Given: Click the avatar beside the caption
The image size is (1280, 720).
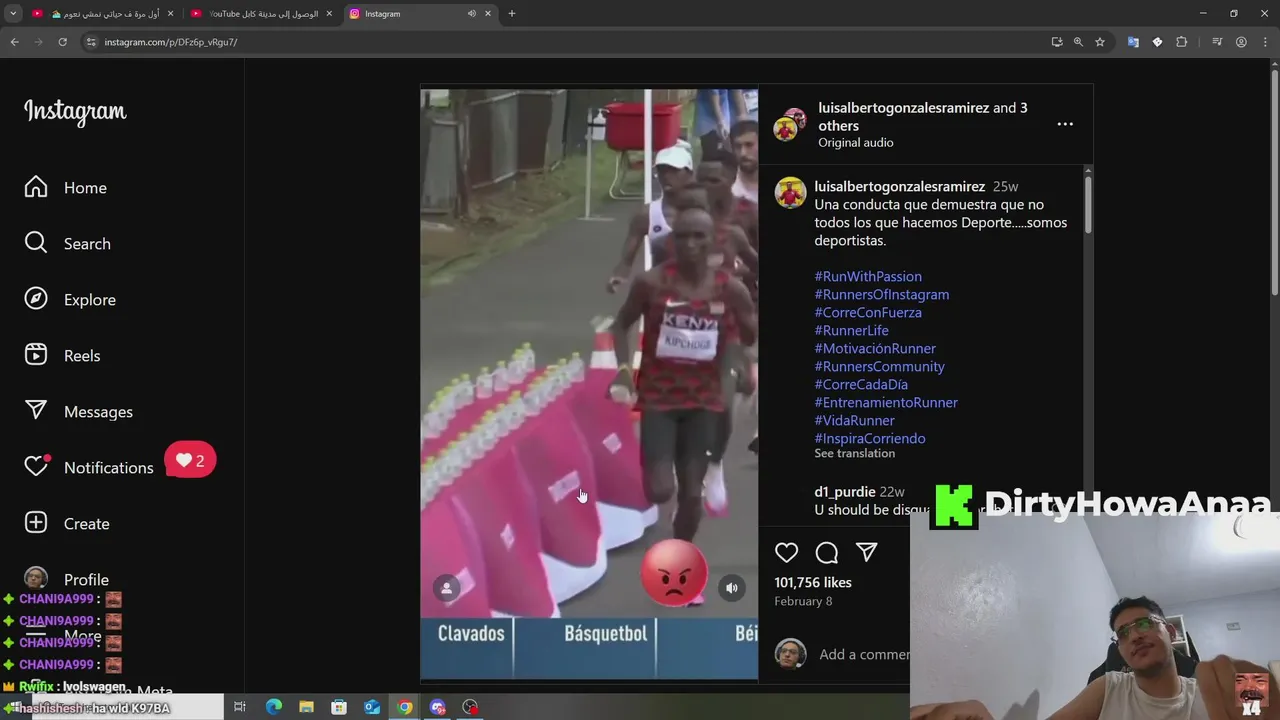Looking at the screenshot, I should [x=790, y=193].
